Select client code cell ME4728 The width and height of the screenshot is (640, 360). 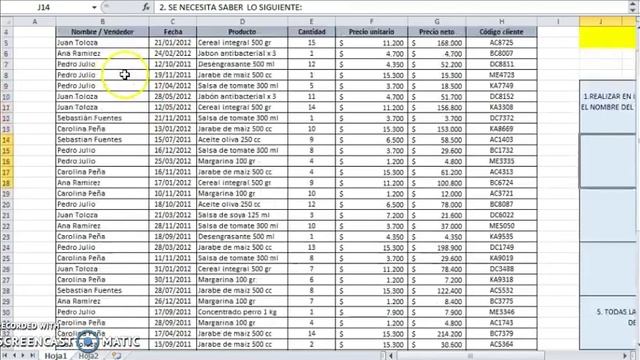tap(502, 75)
